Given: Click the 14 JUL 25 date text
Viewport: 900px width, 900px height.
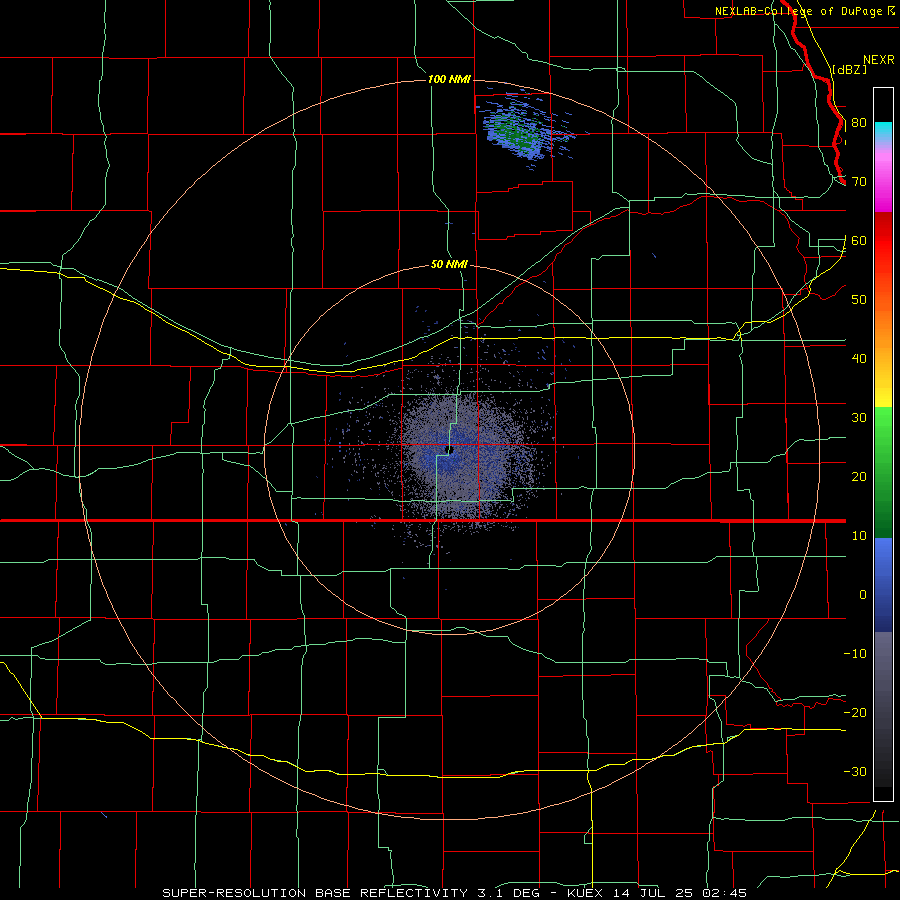Looking at the screenshot, I should [651, 893].
